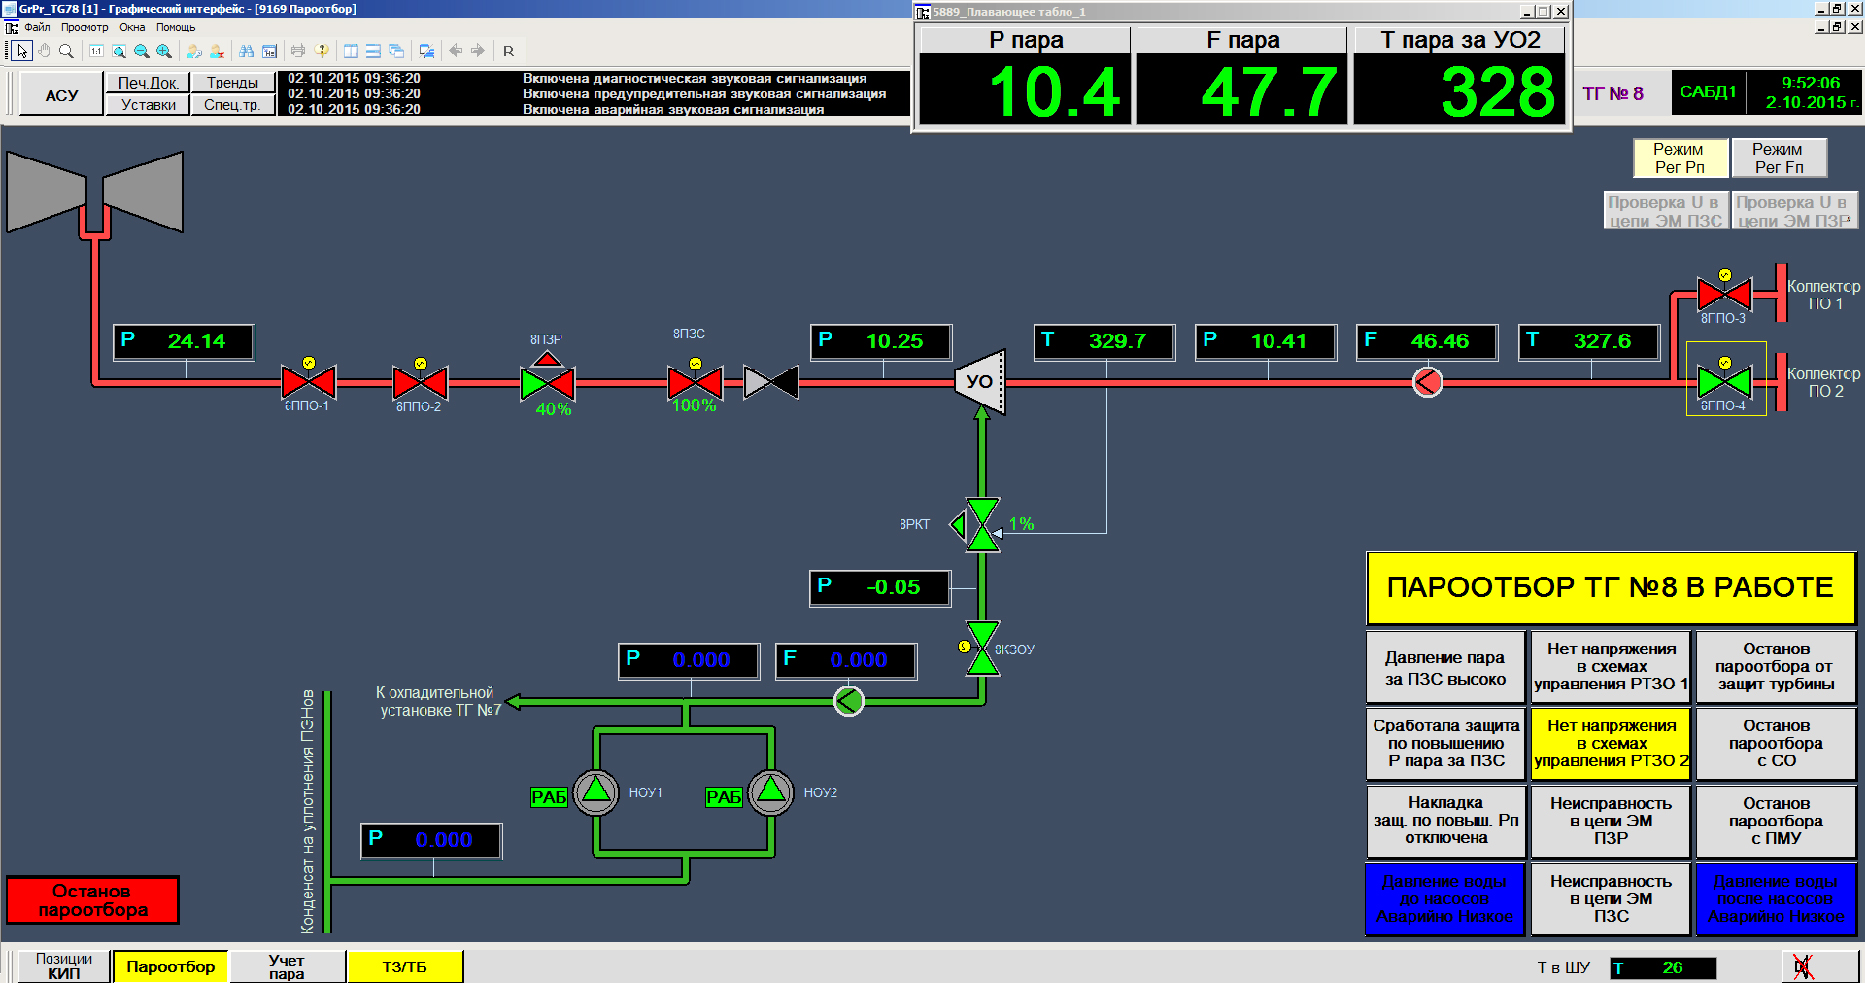Click Проверка U в цепи ЭМ ПЗР
Screen dimensions: 1867x983
pos(1794,211)
